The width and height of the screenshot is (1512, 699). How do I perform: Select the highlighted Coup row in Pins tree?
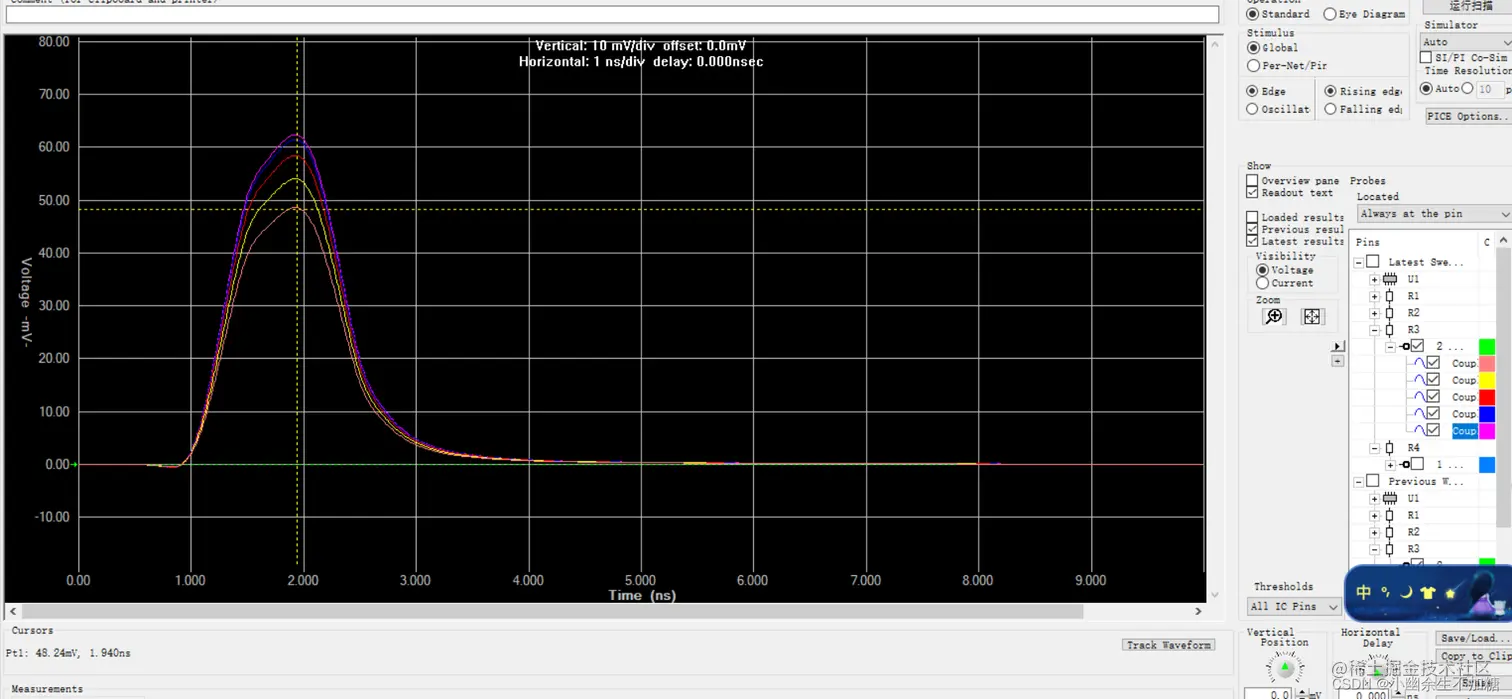click(x=1464, y=431)
